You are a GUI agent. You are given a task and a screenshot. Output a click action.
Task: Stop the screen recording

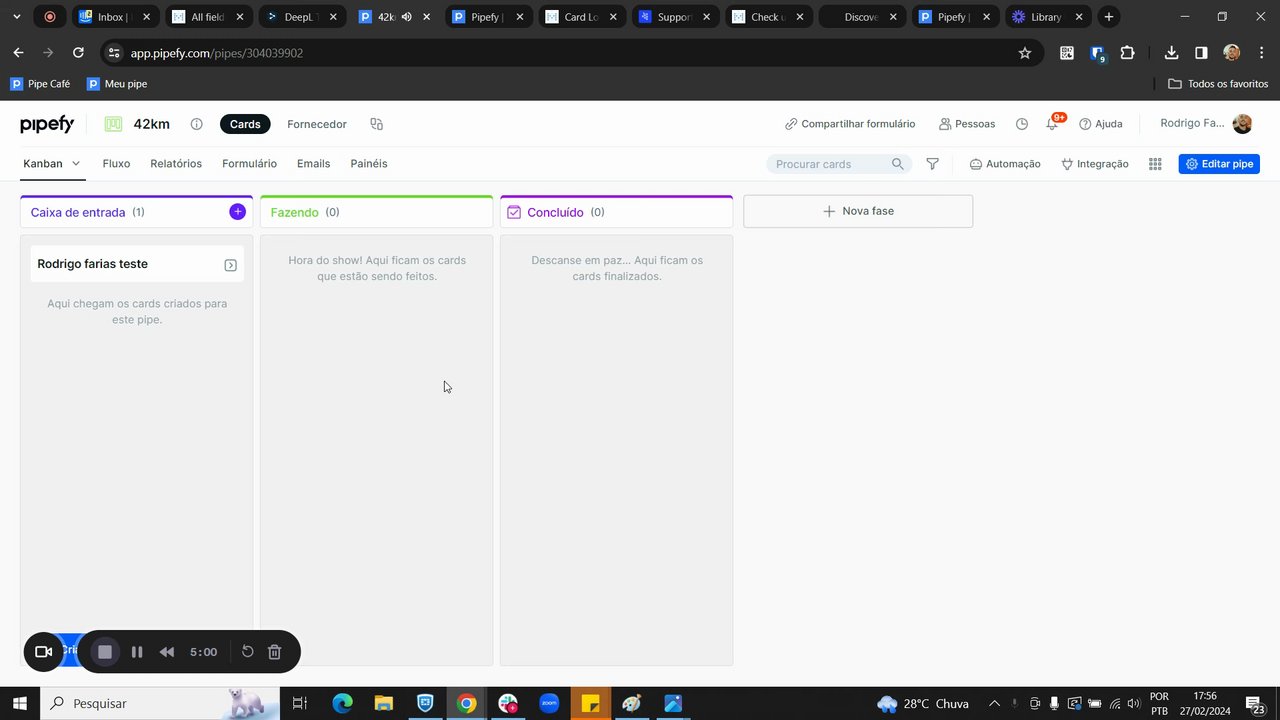pos(104,652)
